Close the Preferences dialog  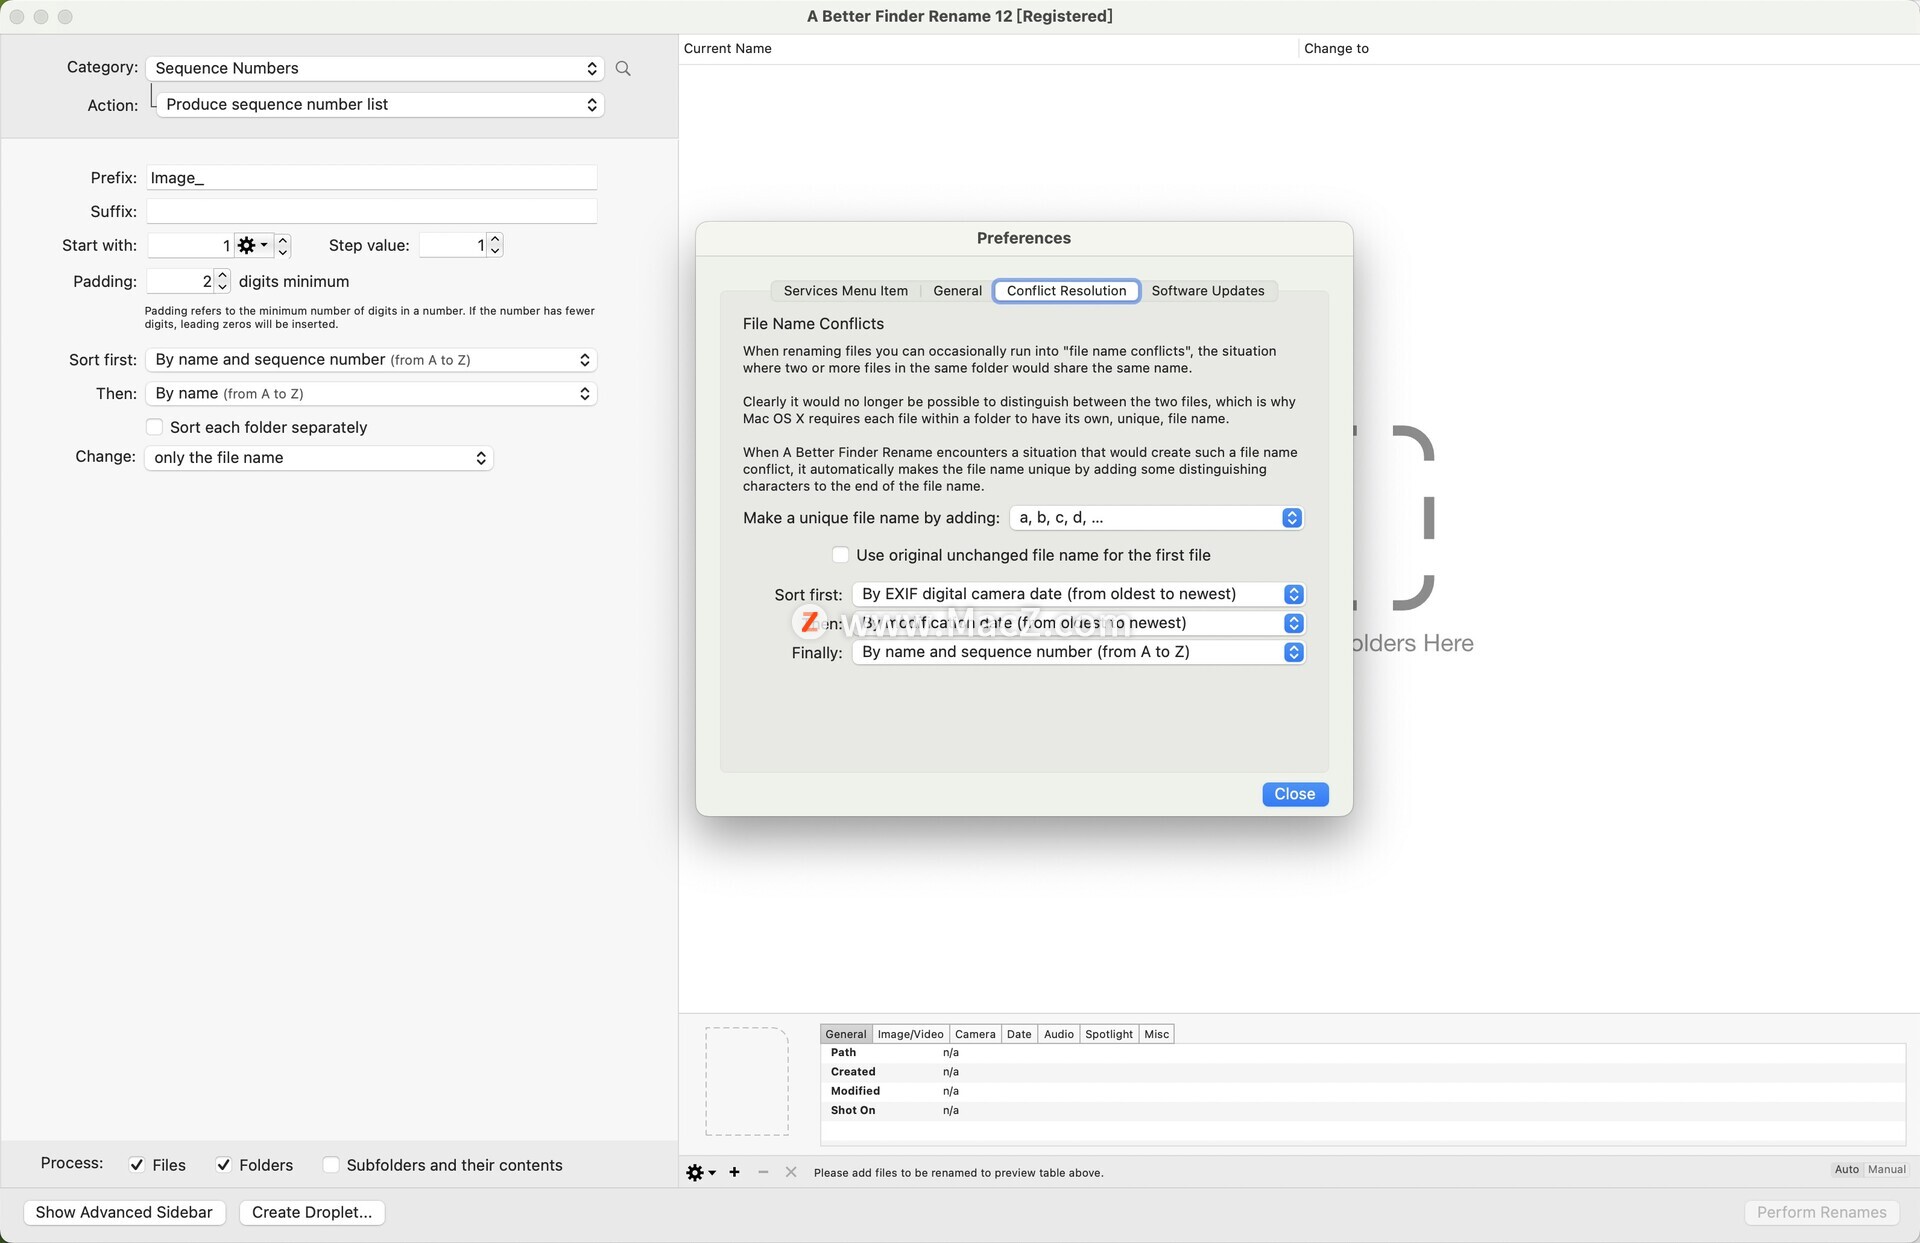pyautogui.click(x=1295, y=794)
